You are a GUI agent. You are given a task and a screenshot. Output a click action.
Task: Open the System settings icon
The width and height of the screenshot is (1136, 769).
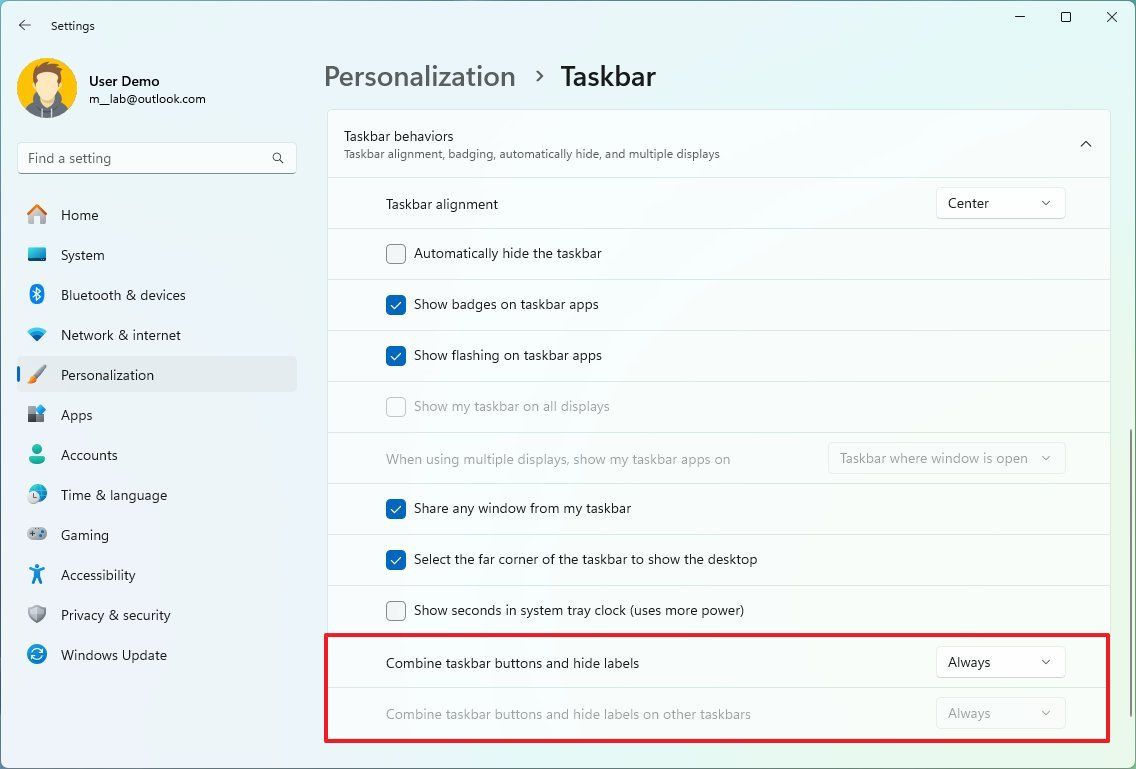[x=37, y=255]
